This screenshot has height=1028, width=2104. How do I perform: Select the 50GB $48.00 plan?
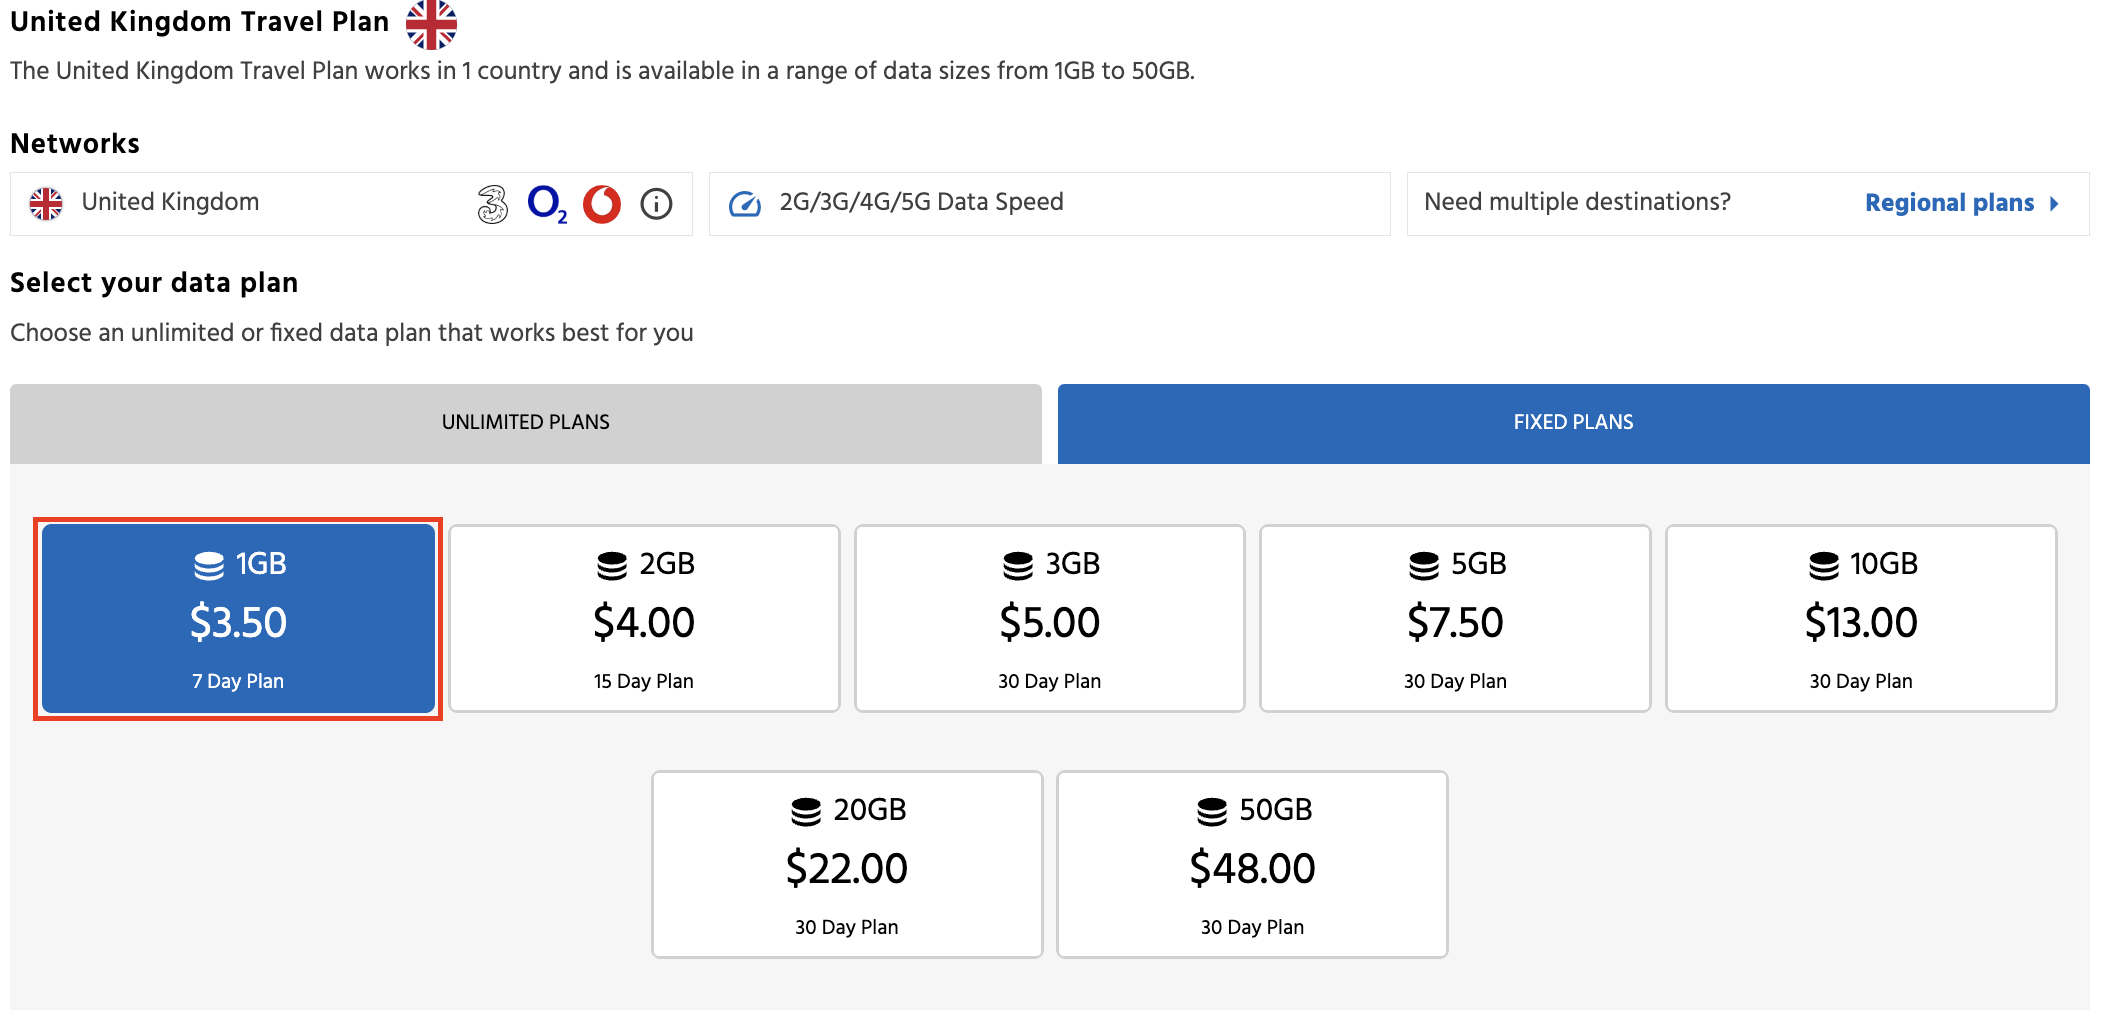1252,865
